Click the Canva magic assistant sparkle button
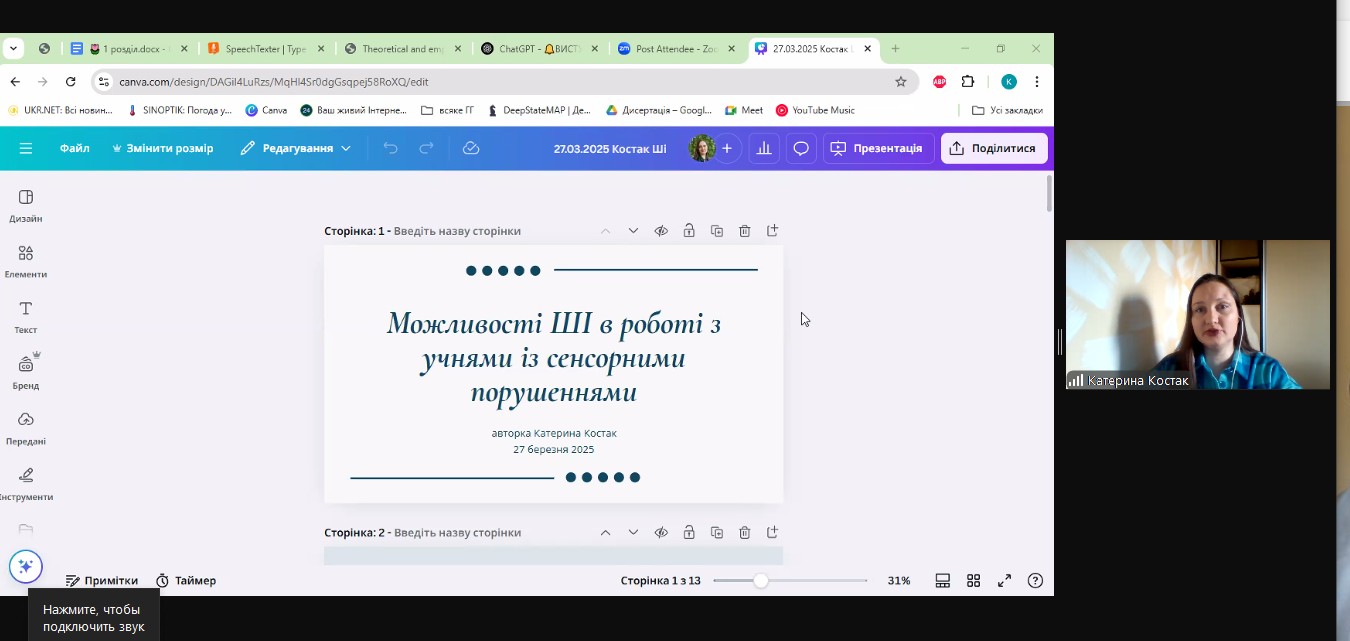1350x641 pixels. [x=26, y=566]
